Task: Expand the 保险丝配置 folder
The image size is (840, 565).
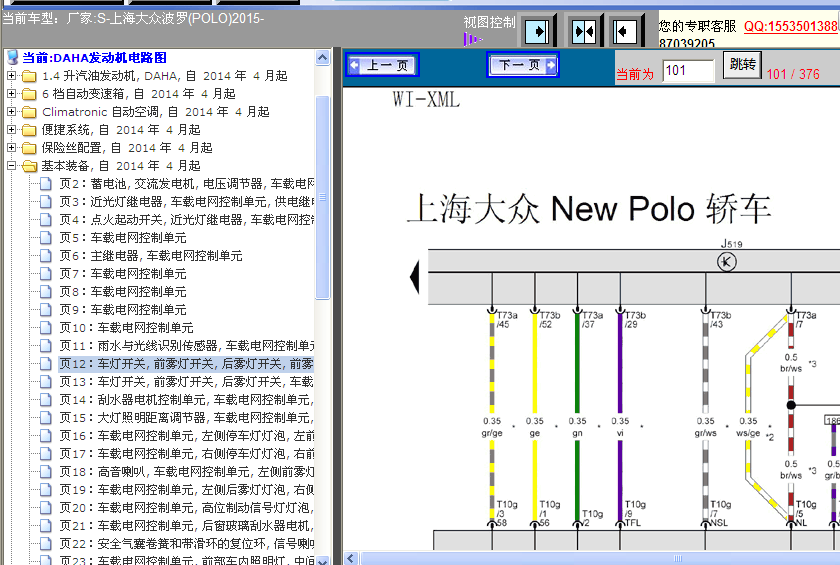Action: click(11, 147)
